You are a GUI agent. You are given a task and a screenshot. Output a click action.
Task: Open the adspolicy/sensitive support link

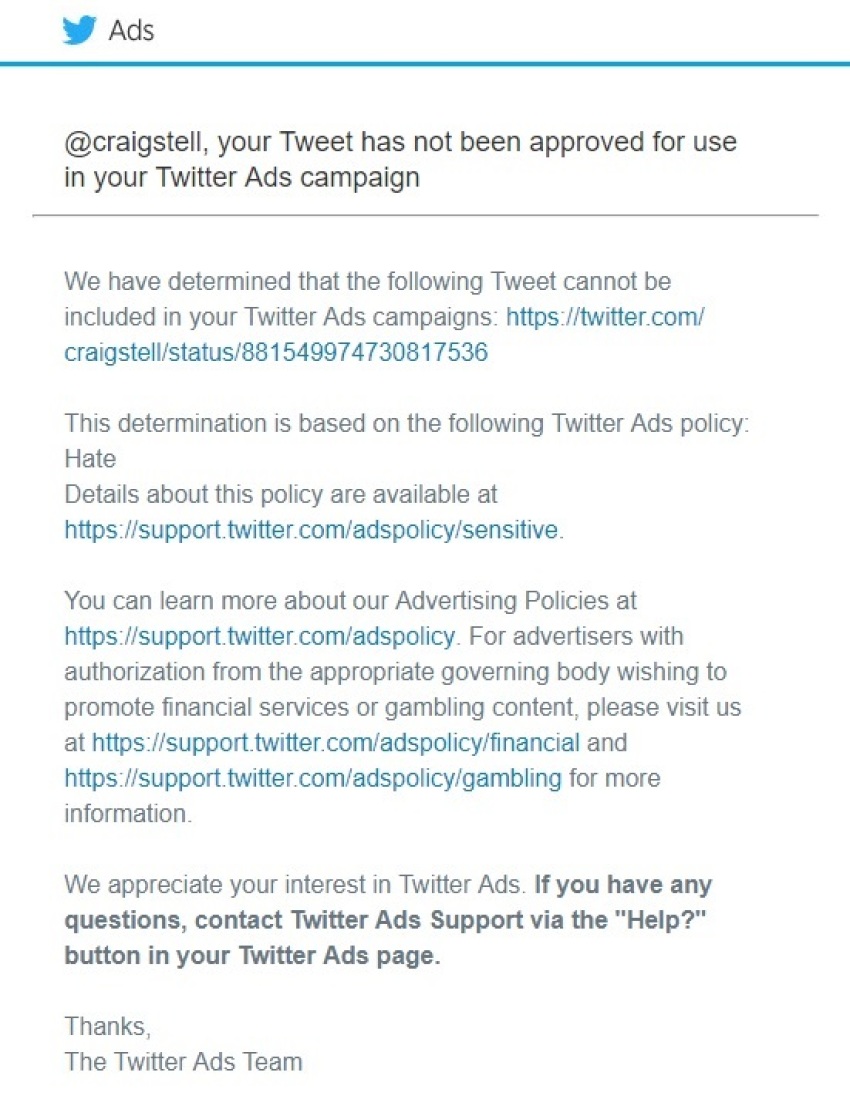tap(311, 529)
